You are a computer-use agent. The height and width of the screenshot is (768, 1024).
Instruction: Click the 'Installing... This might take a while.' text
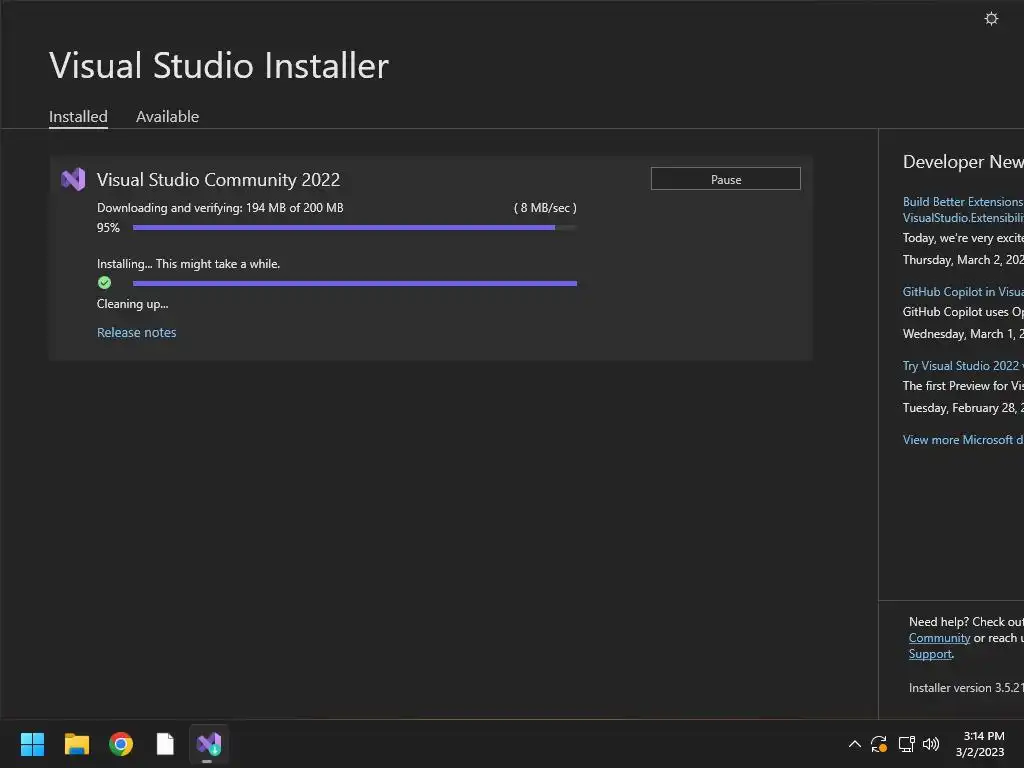click(x=189, y=264)
